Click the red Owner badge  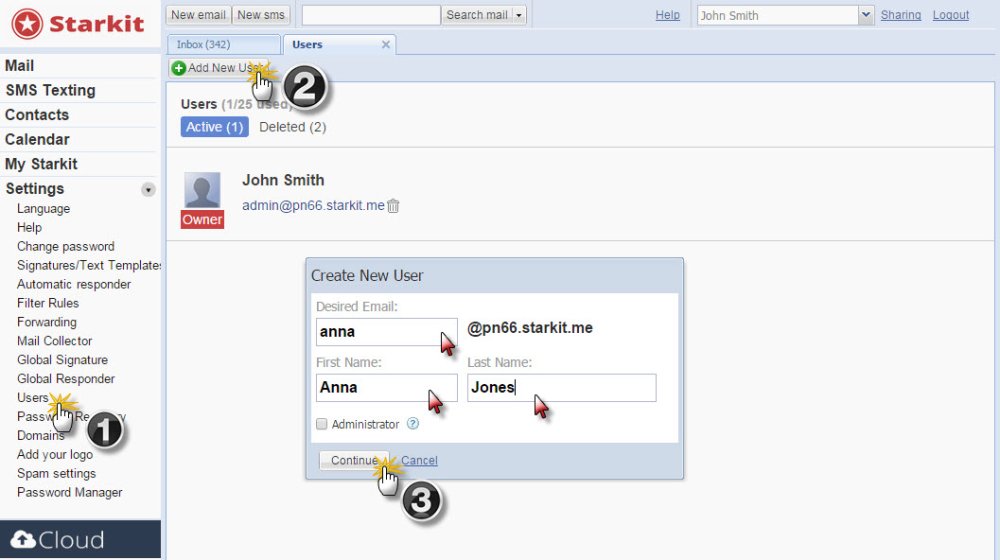pos(202,219)
